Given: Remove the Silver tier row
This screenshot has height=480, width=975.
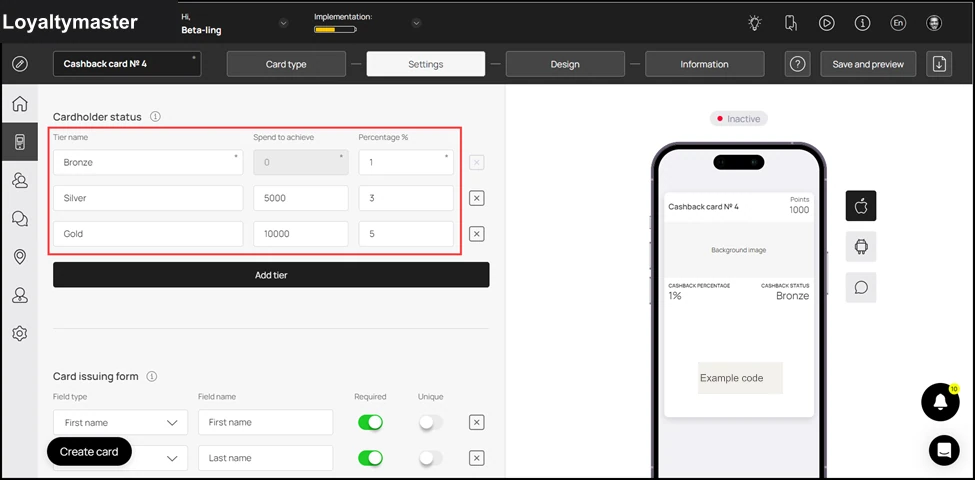Looking at the screenshot, I should tap(476, 198).
